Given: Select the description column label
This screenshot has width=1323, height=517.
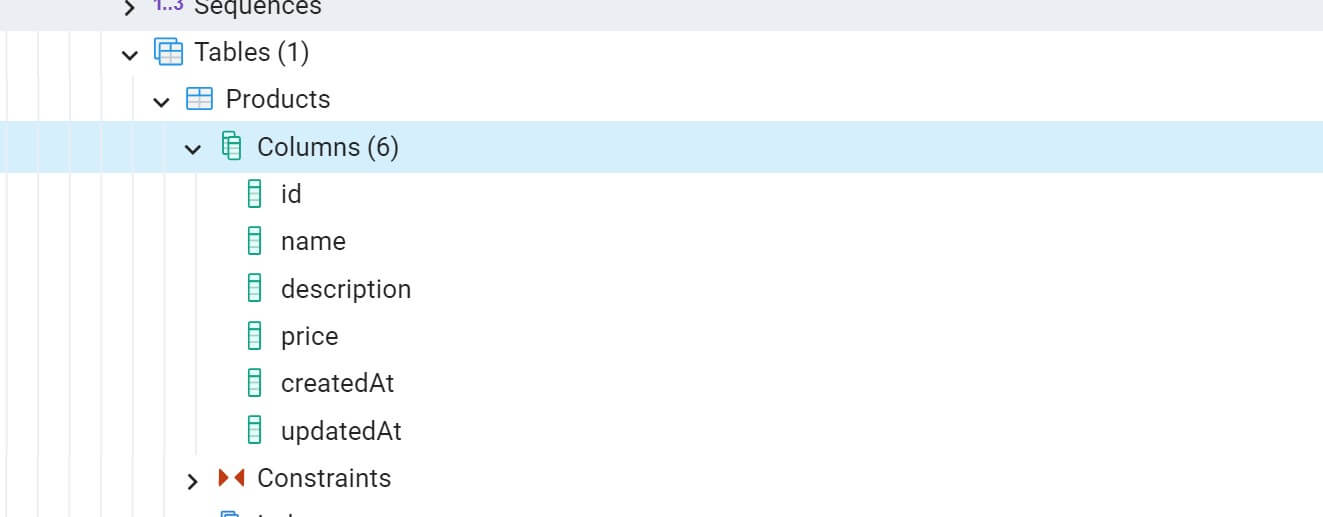Looking at the screenshot, I should pyautogui.click(x=346, y=289).
